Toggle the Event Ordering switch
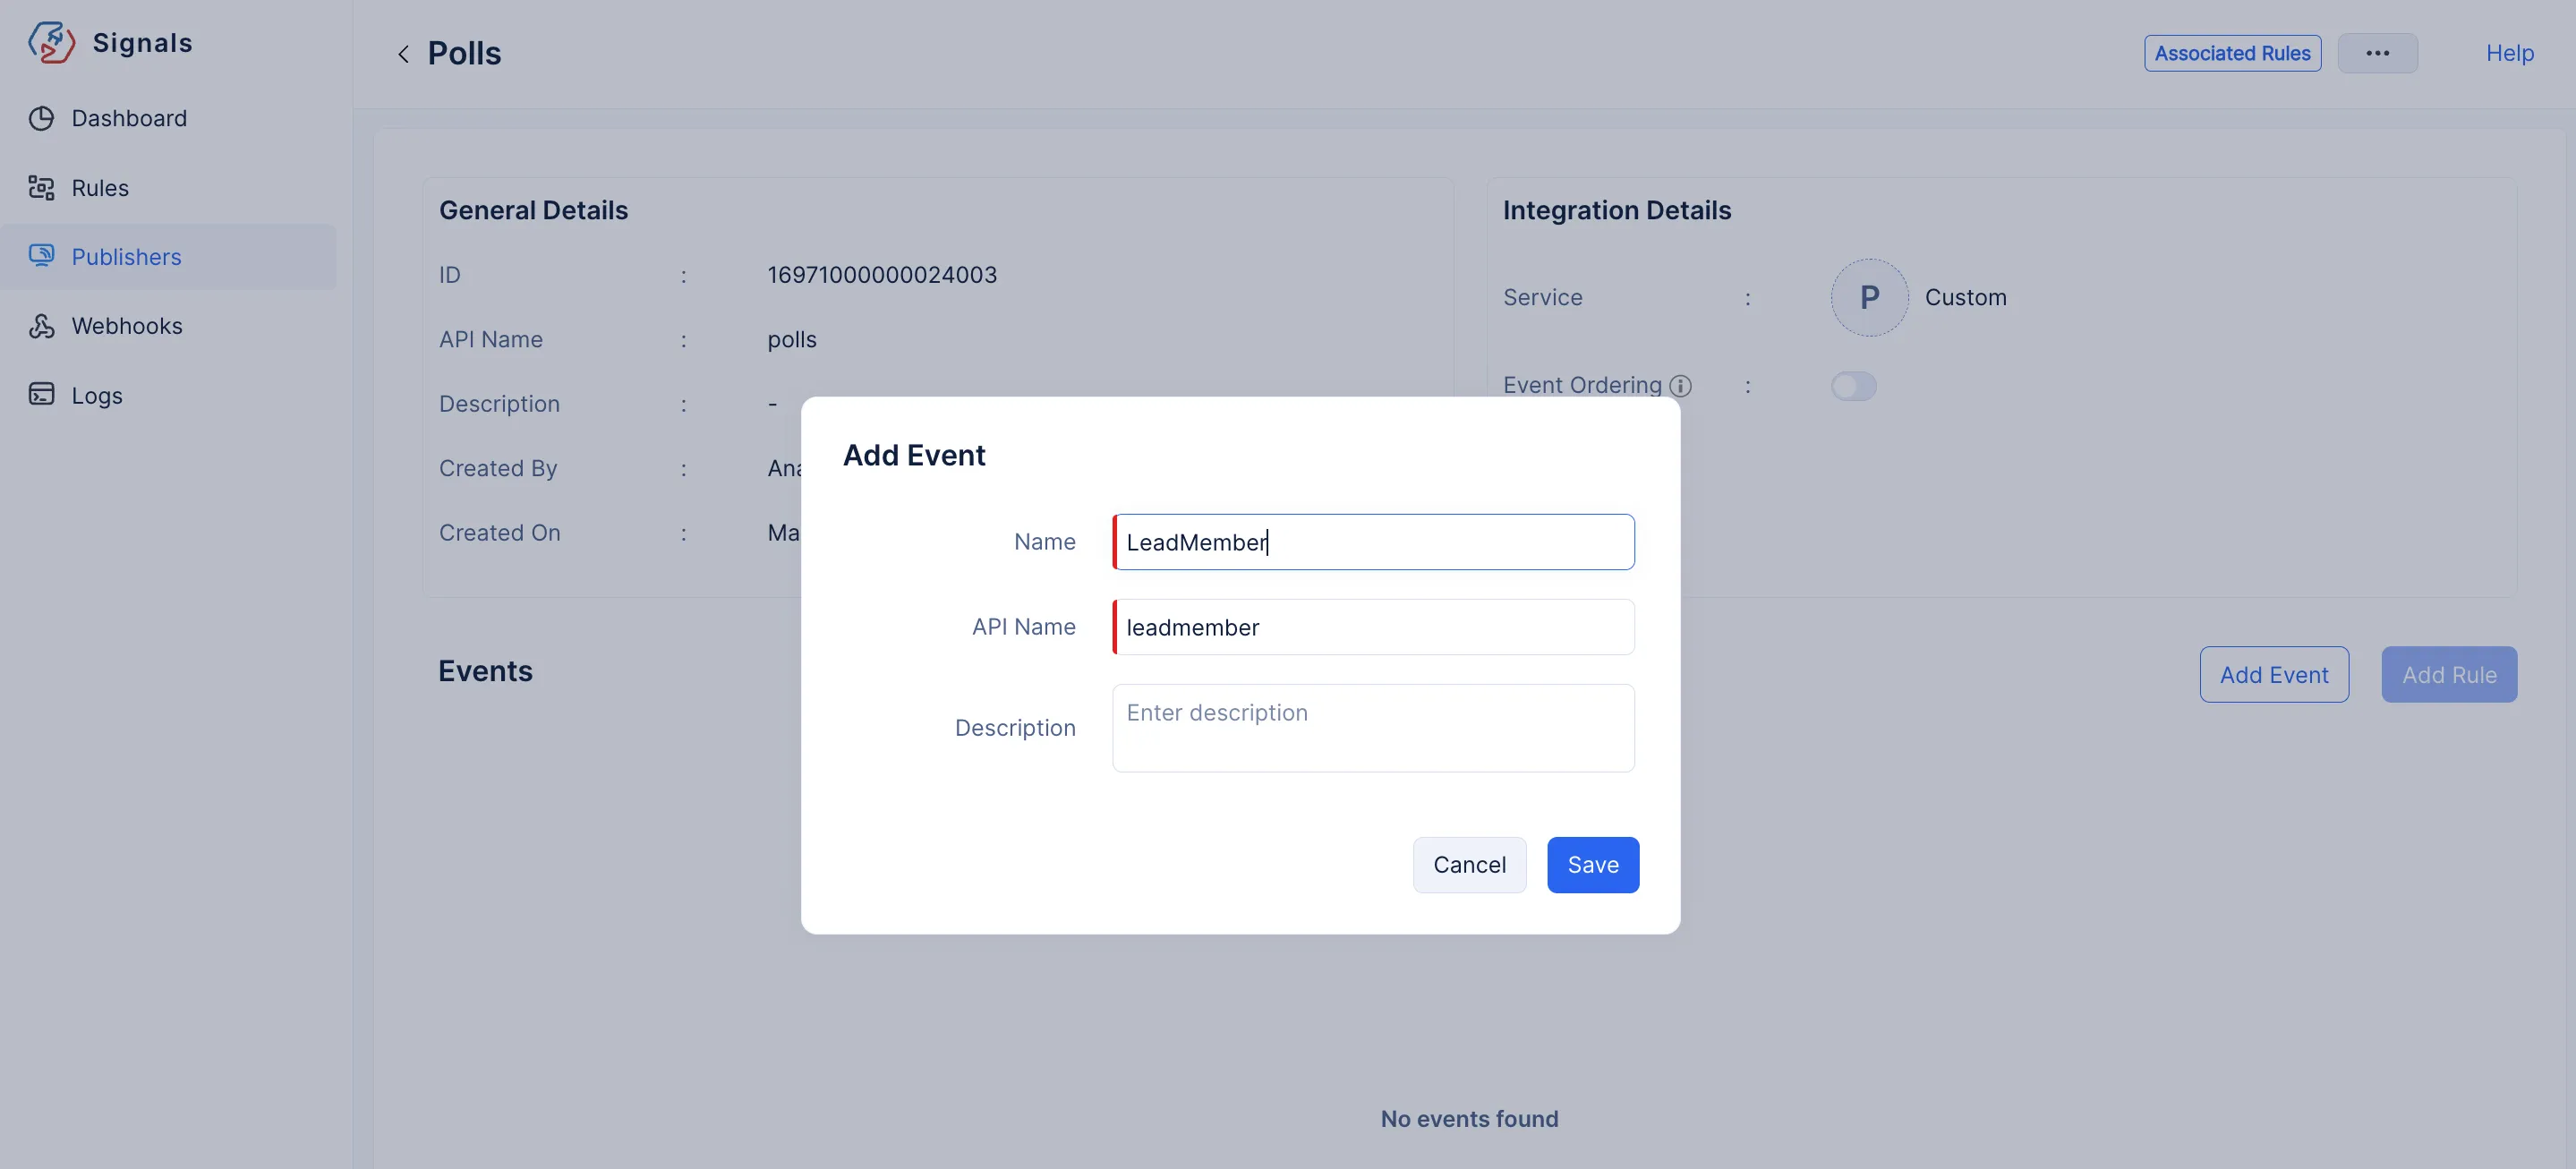The width and height of the screenshot is (2576, 1169). coord(1853,386)
